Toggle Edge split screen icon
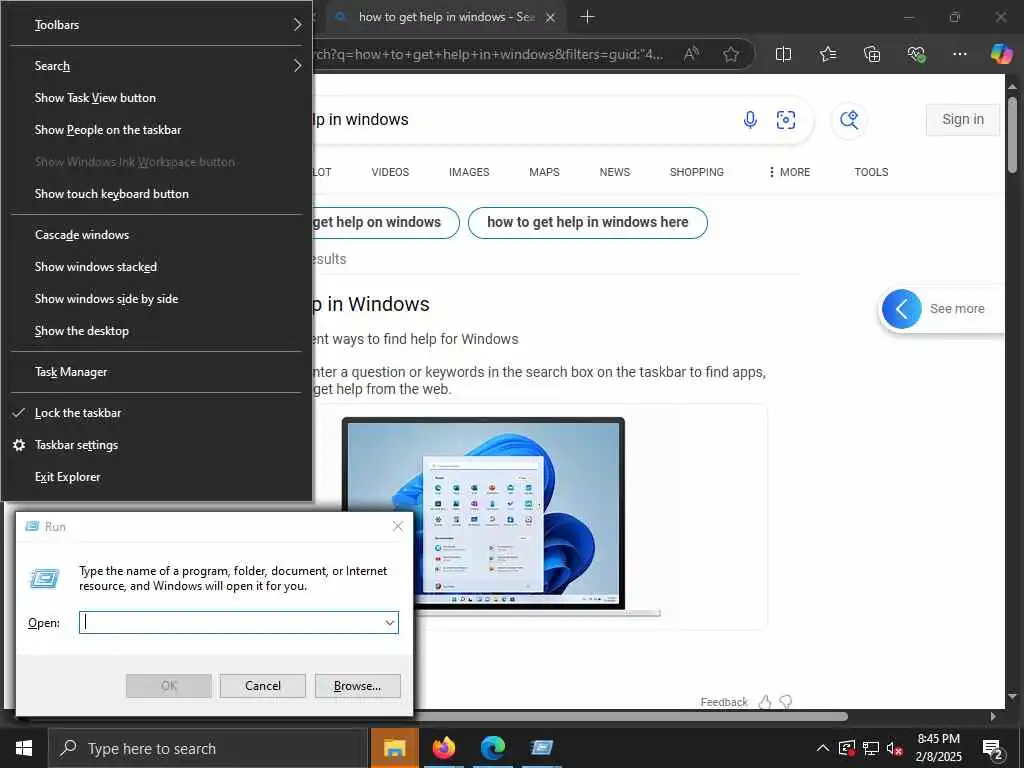1024x768 pixels. 783,54
